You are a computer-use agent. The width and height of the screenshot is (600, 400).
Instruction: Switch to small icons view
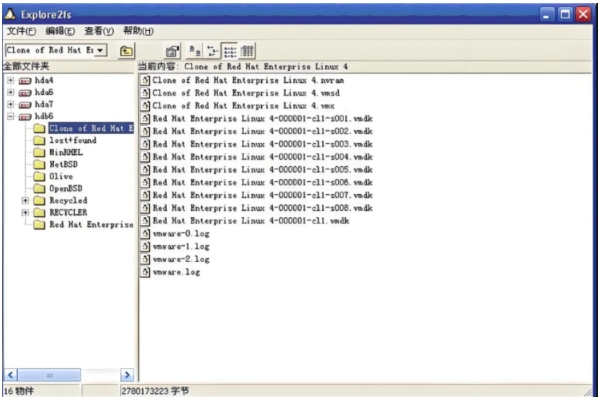pos(213,50)
